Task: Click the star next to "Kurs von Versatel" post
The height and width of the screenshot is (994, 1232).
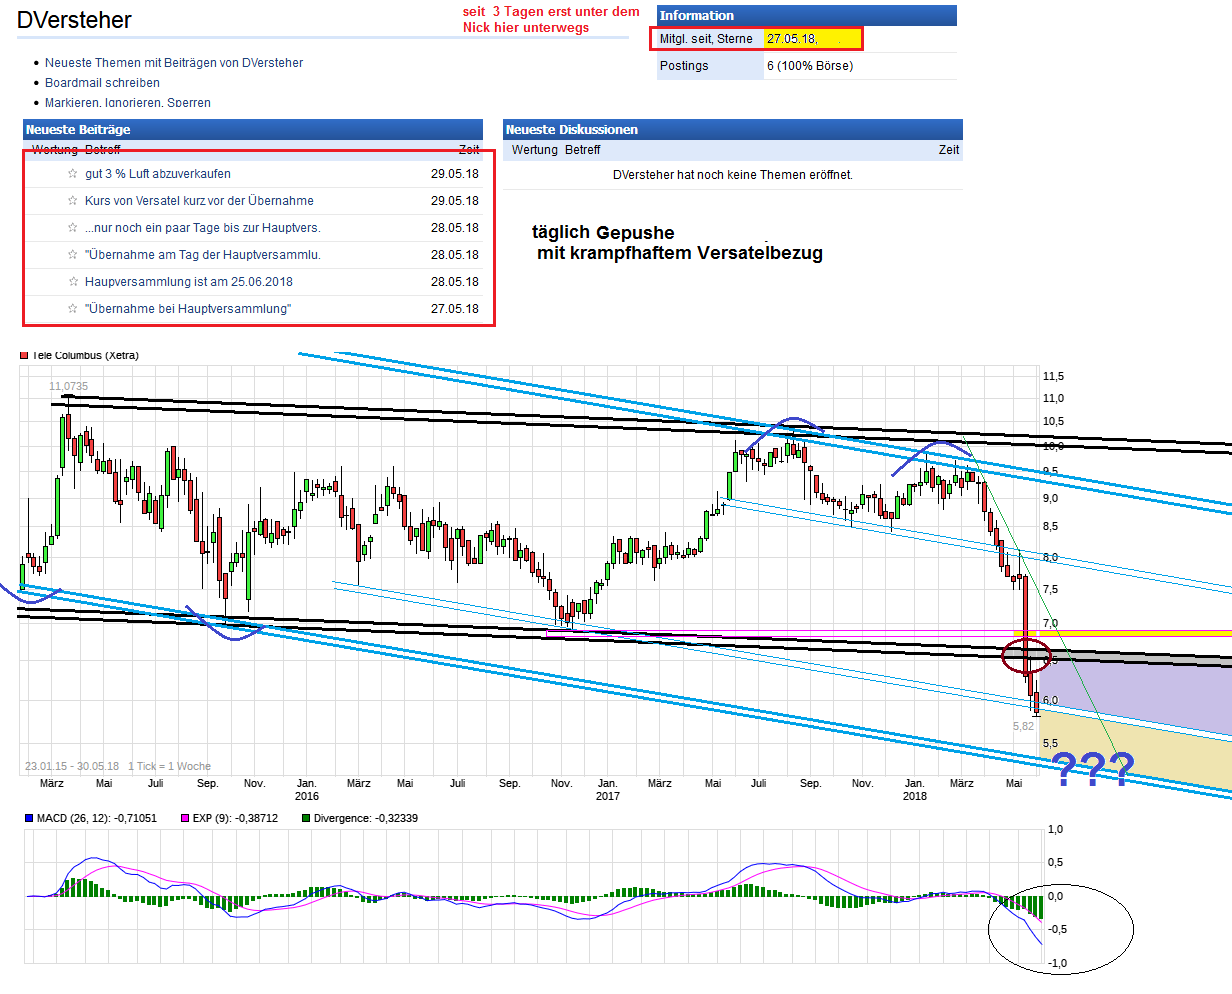Action: click(72, 201)
